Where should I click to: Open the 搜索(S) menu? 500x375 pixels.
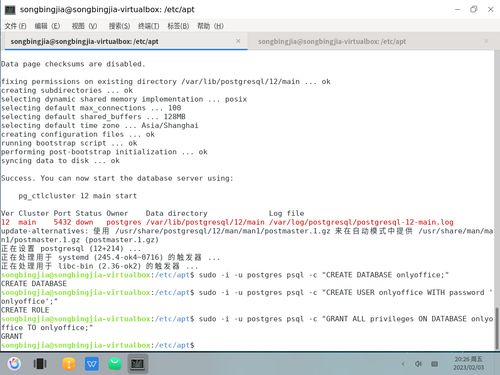pos(119,26)
